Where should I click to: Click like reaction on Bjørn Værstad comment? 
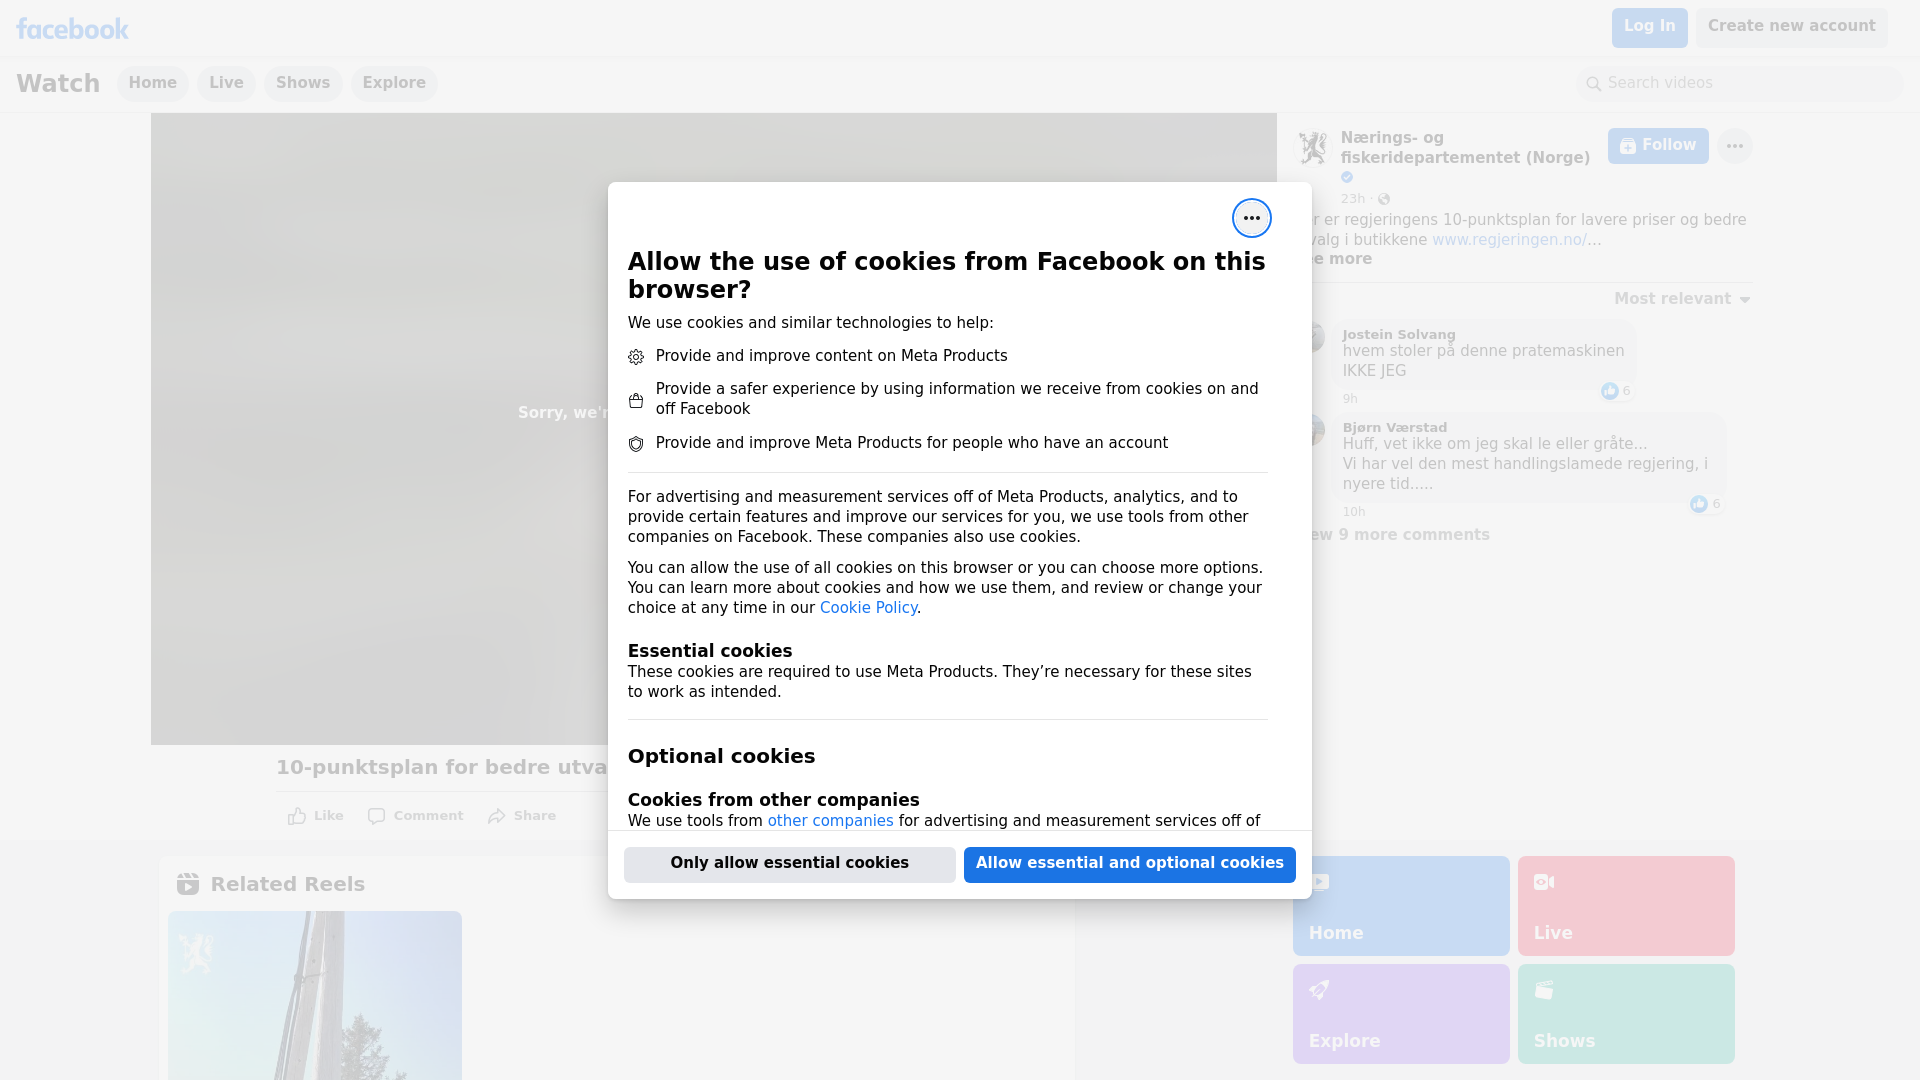1699,504
